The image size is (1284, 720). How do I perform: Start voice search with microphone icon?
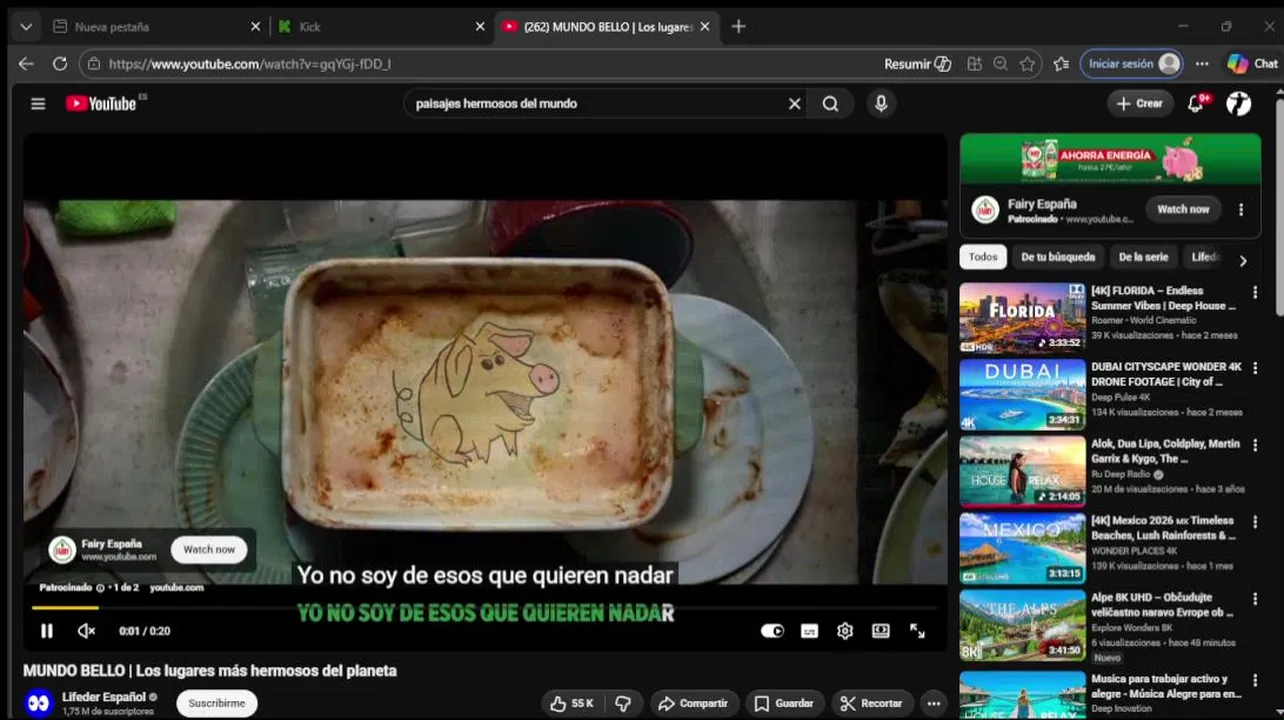pyautogui.click(x=880, y=103)
